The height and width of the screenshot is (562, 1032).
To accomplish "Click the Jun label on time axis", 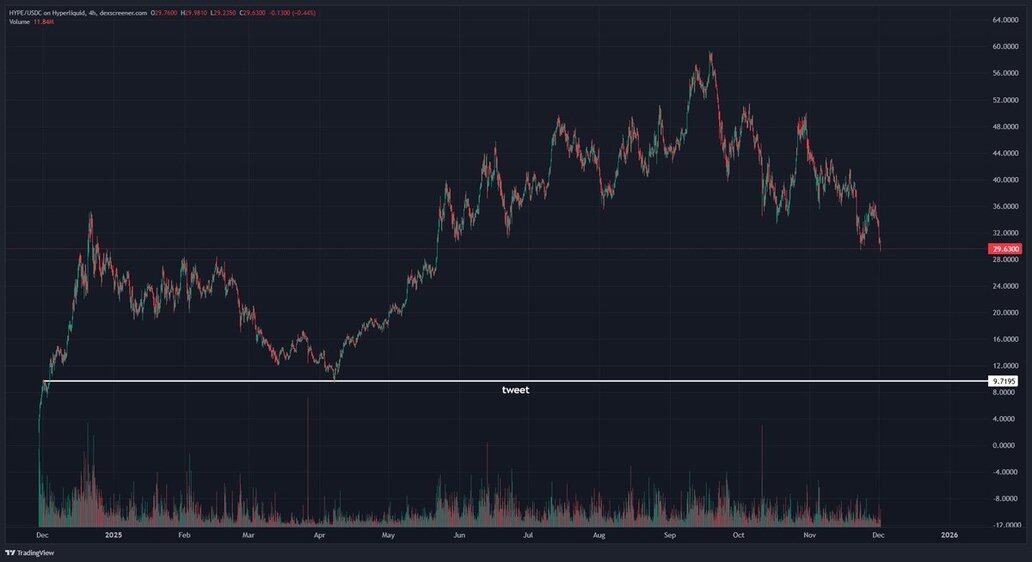I will pos(459,535).
